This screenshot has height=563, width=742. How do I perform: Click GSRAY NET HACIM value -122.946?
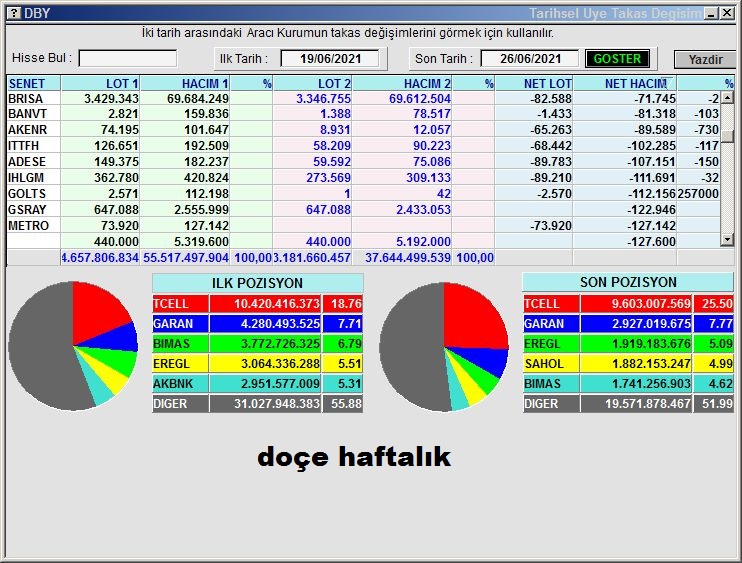[x=651, y=210]
